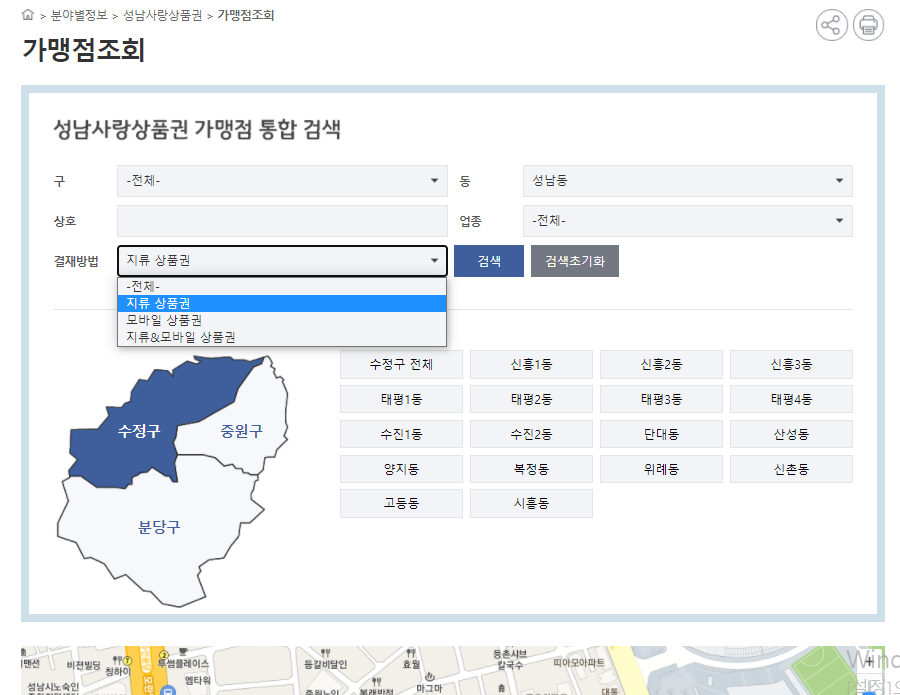This screenshot has height=695, width=900.
Task: Choose 복정동 district button
Action: click(x=532, y=469)
